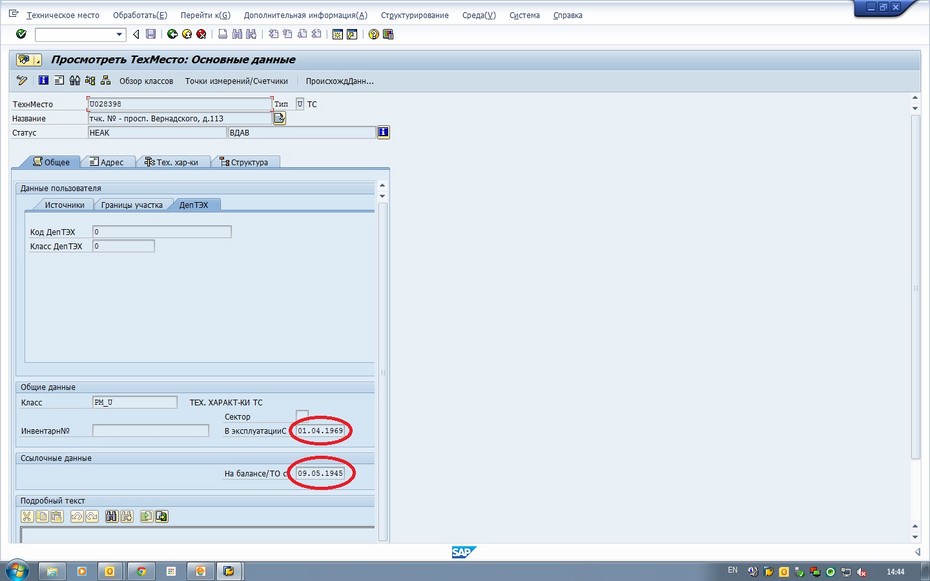Click the ИнвентарнNº input field

[150, 431]
